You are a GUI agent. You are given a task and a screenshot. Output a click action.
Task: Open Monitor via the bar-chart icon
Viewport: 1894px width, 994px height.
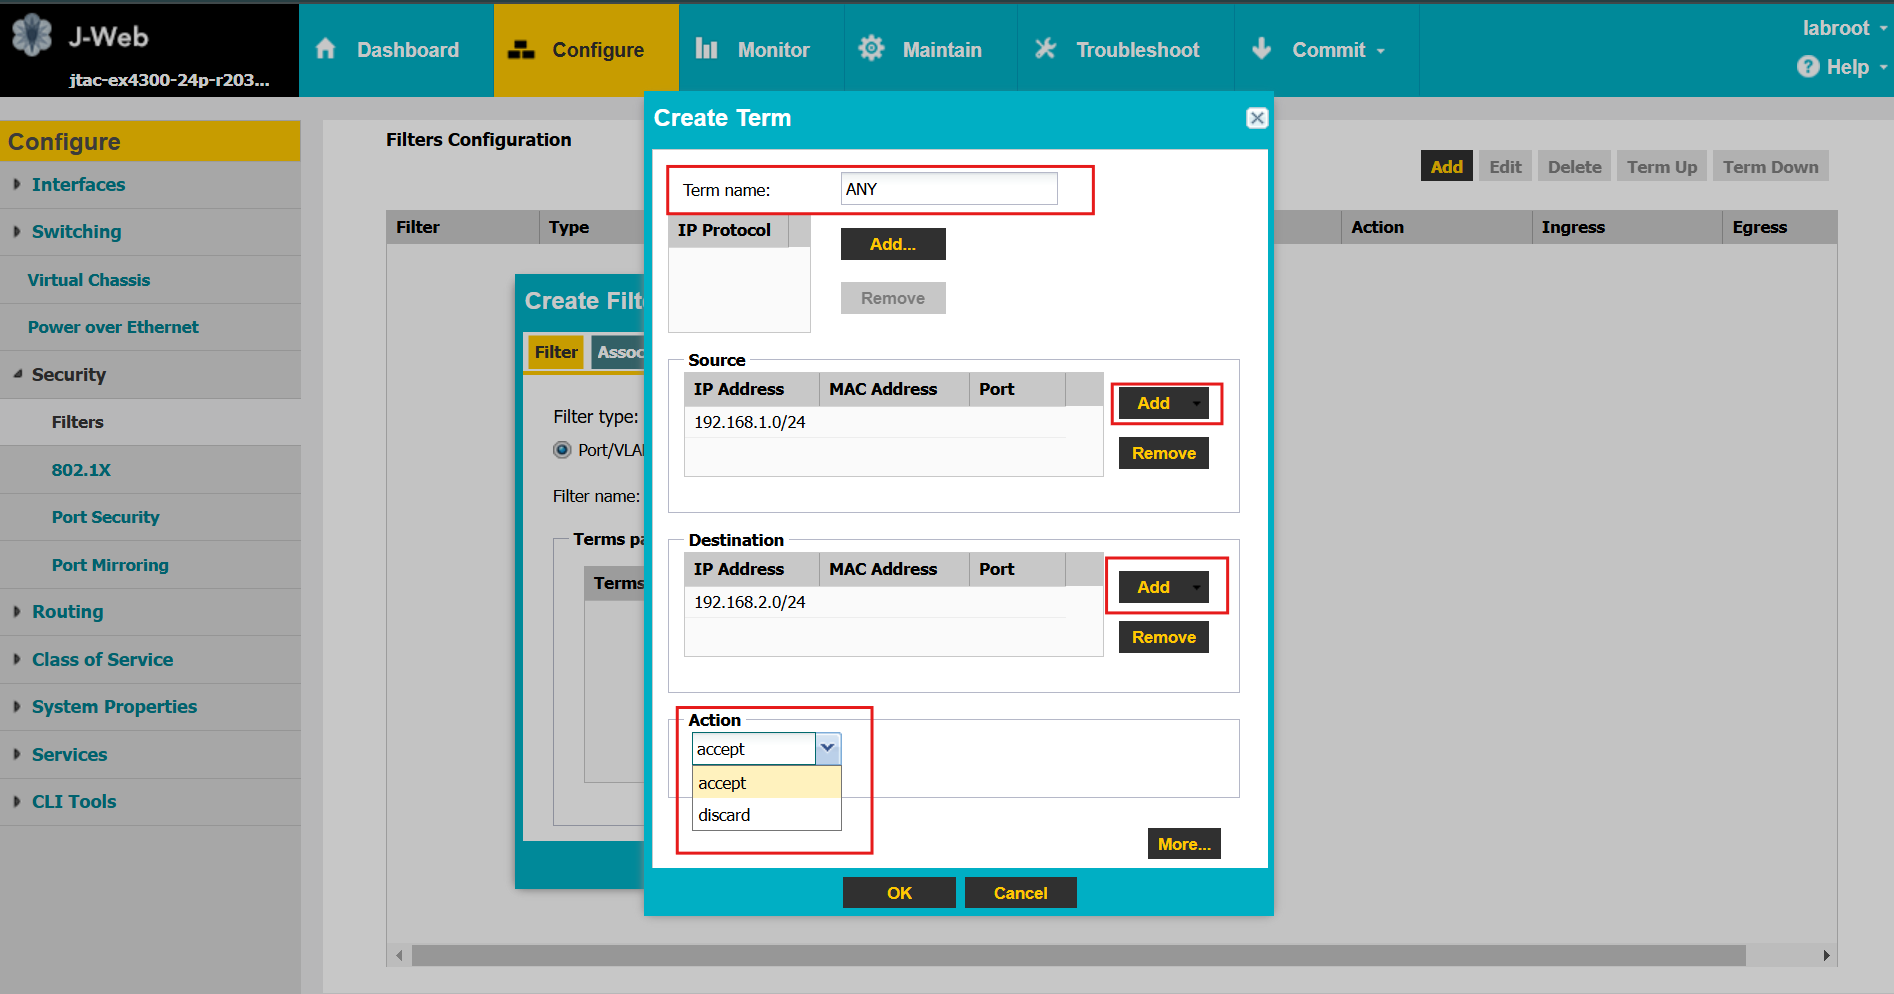pos(706,48)
